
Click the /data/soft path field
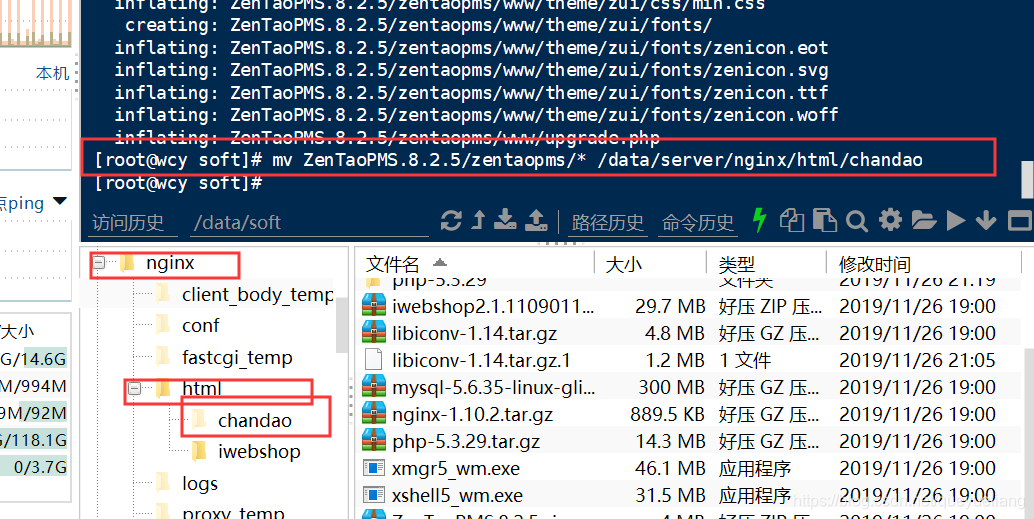pos(311,222)
